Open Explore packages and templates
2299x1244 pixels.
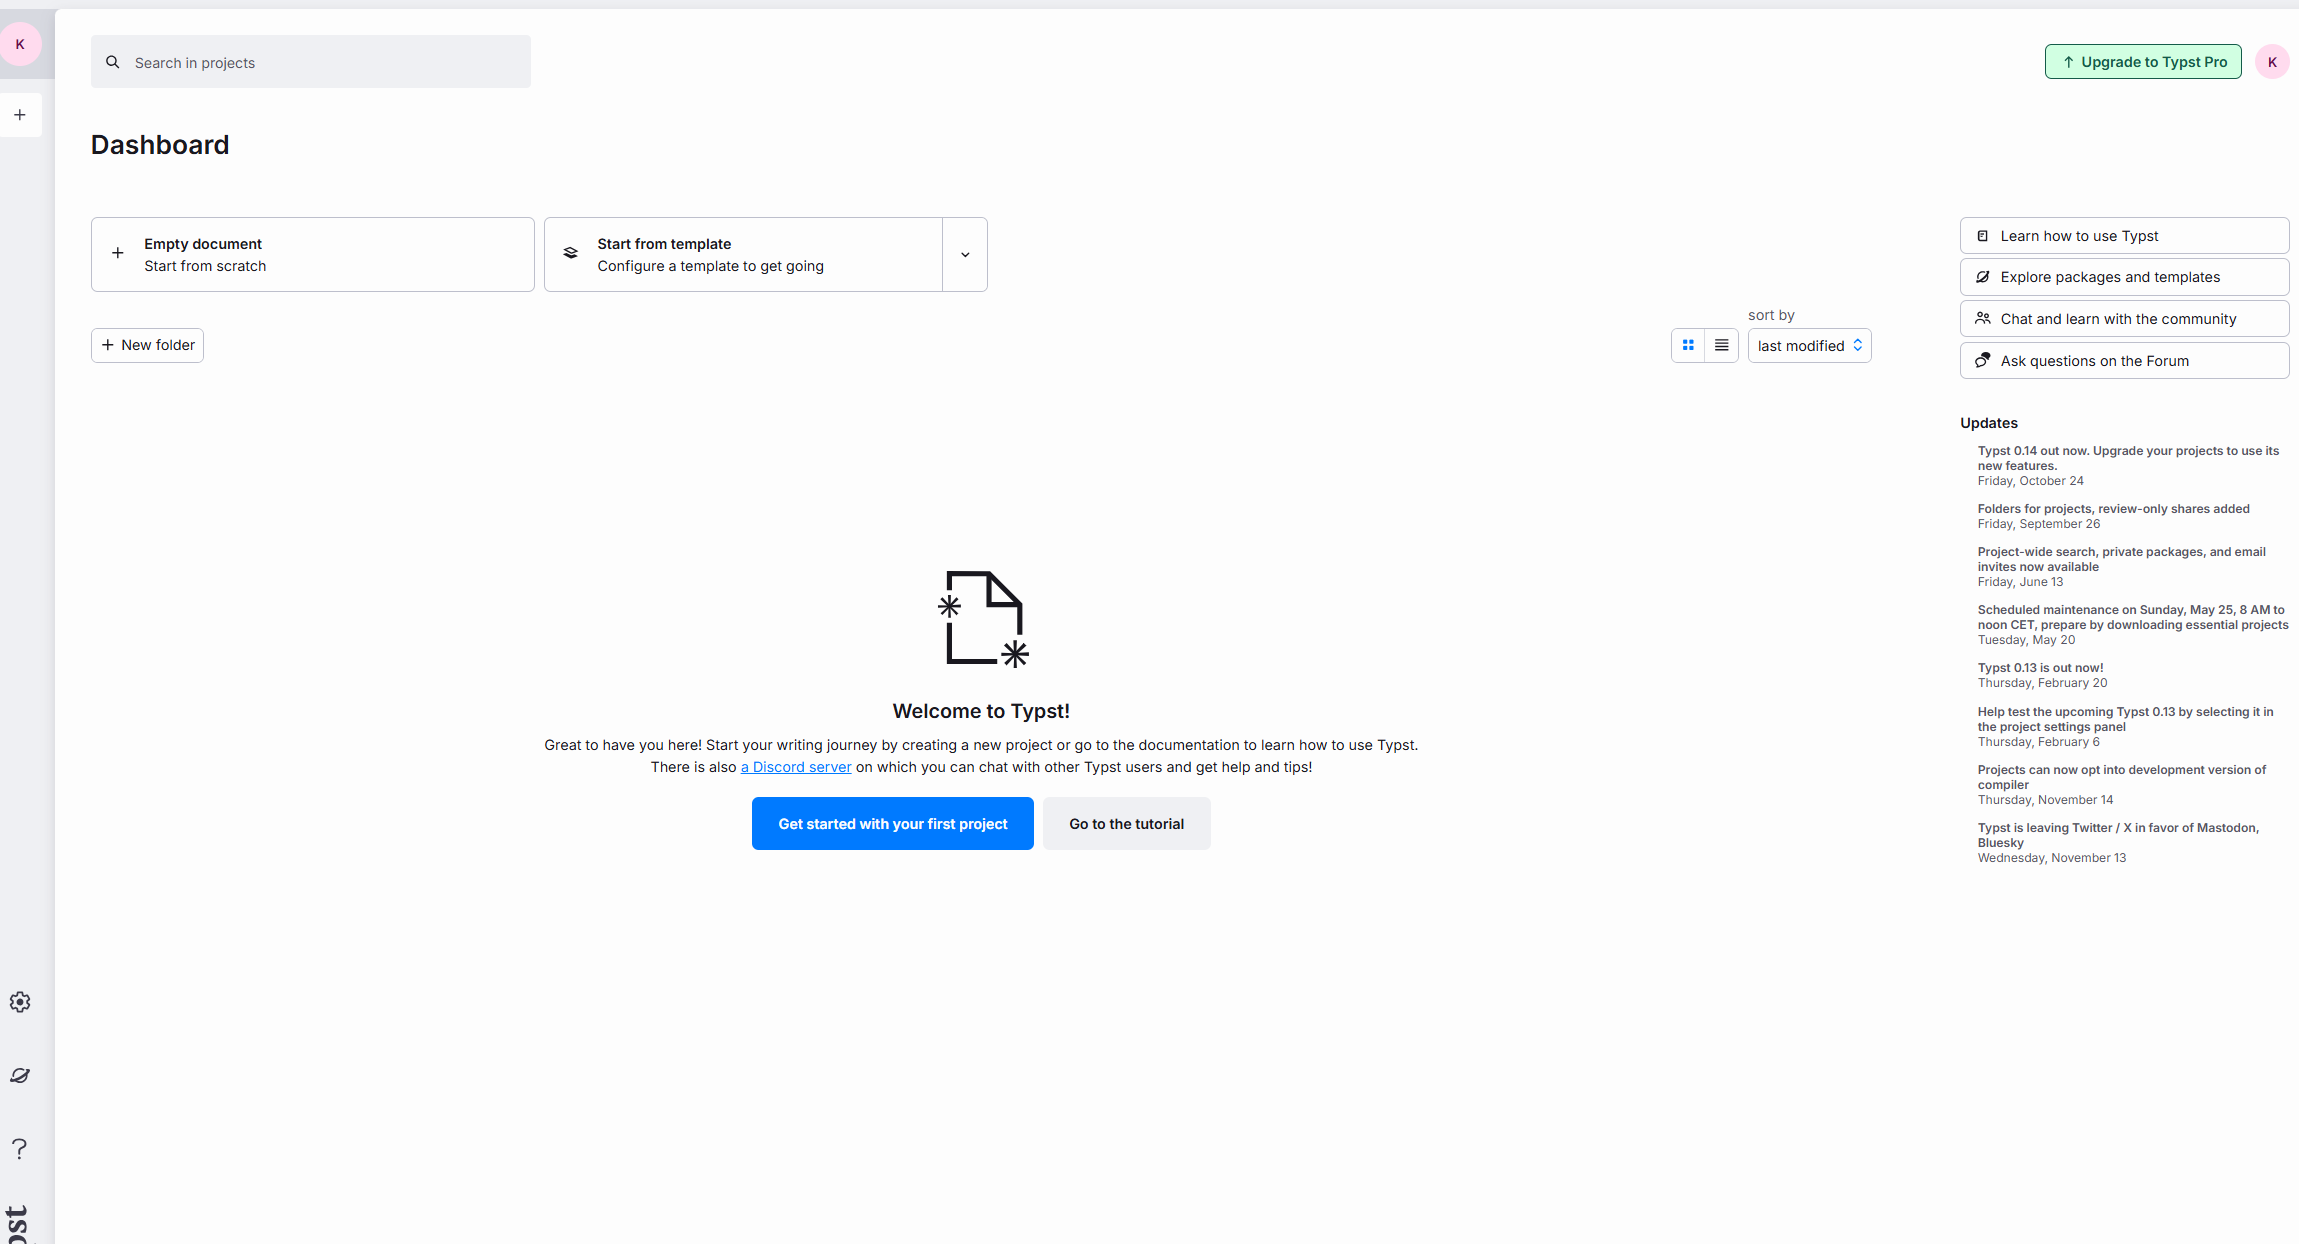[2123, 277]
